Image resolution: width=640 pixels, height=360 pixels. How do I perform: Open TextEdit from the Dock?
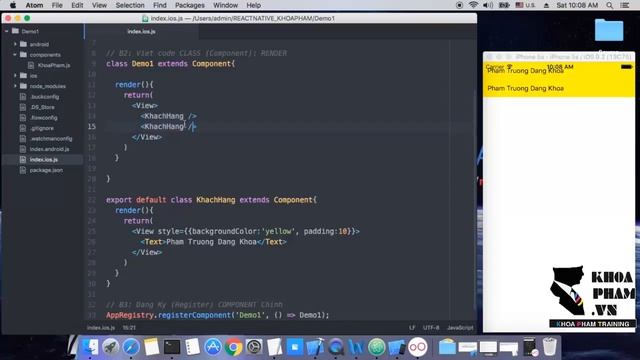tap(274, 347)
